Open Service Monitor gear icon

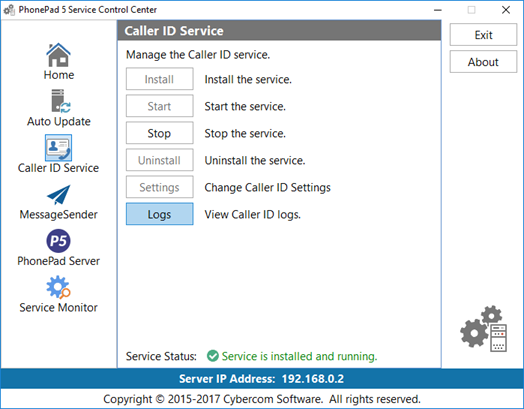pos(58,287)
